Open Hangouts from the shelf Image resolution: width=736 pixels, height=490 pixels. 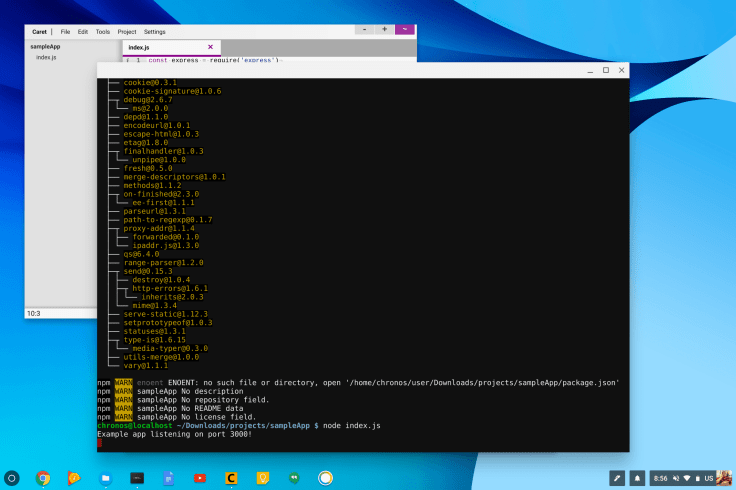coord(293,477)
